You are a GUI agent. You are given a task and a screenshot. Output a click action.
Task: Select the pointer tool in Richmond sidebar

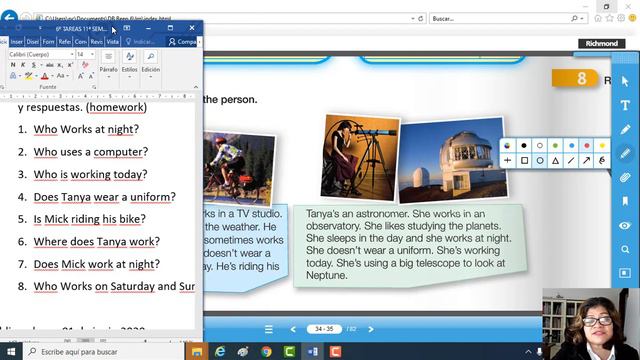(x=625, y=81)
